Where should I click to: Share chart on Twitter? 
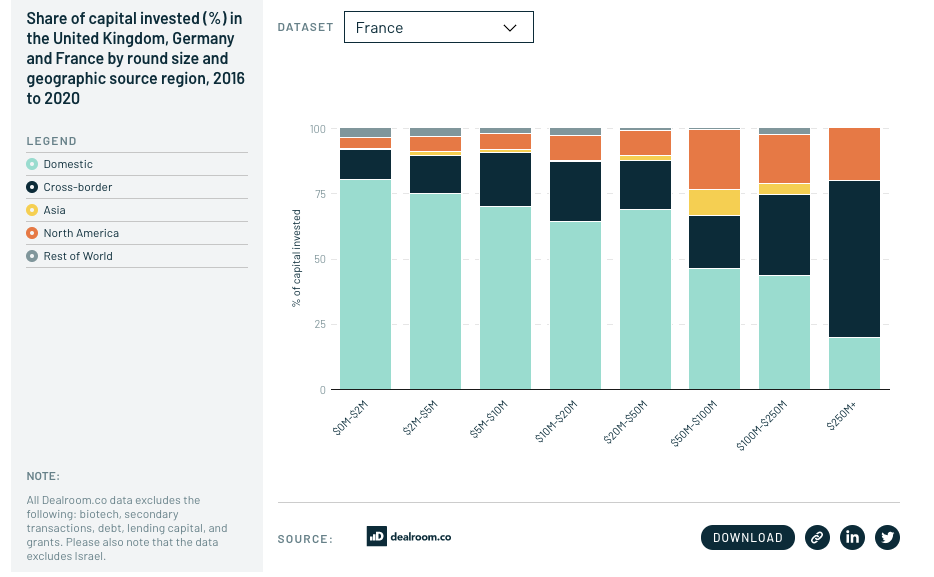pos(887,537)
